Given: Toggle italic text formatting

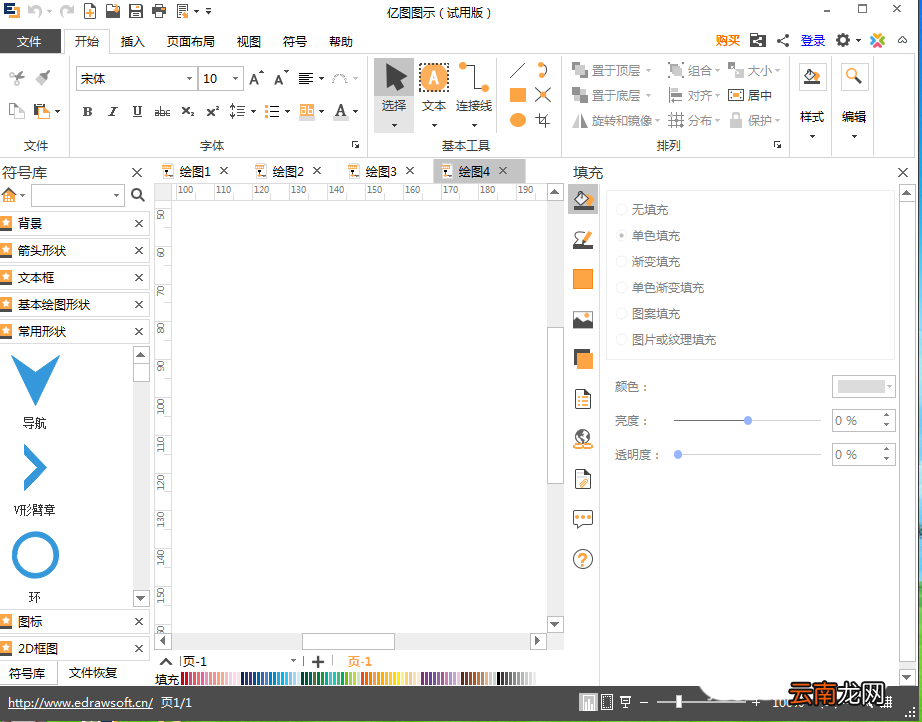Looking at the screenshot, I should [x=112, y=111].
